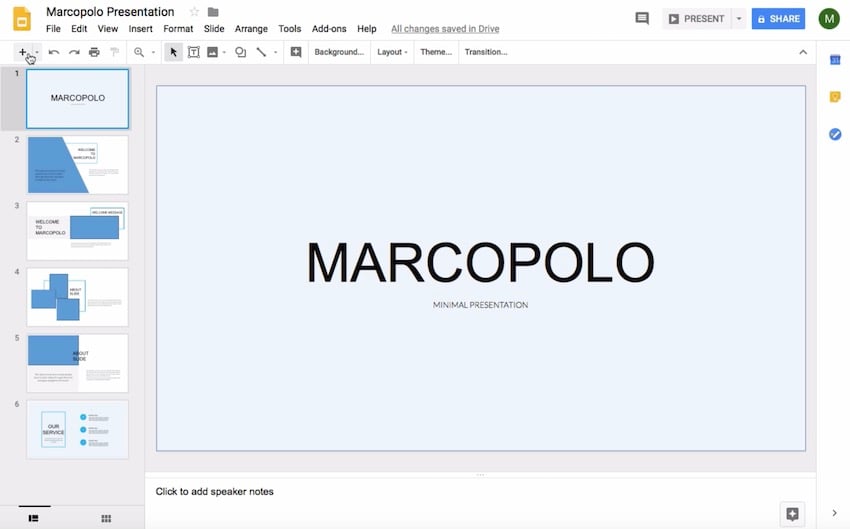Open the Google Keep sidebar icon
The height and width of the screenshot is (529, 850).
[x=834, y=97]
